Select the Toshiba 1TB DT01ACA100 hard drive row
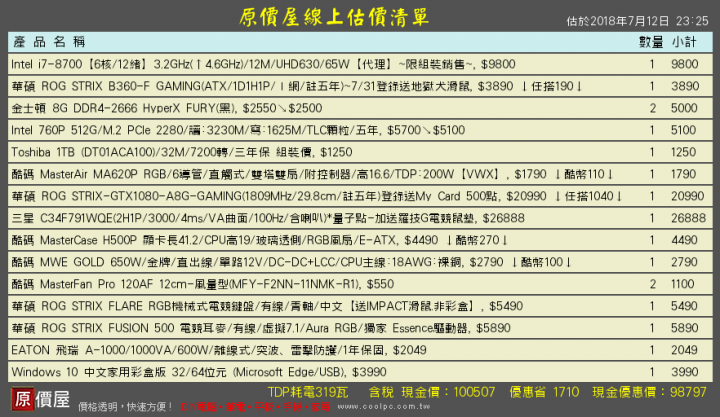 [360, 152]
